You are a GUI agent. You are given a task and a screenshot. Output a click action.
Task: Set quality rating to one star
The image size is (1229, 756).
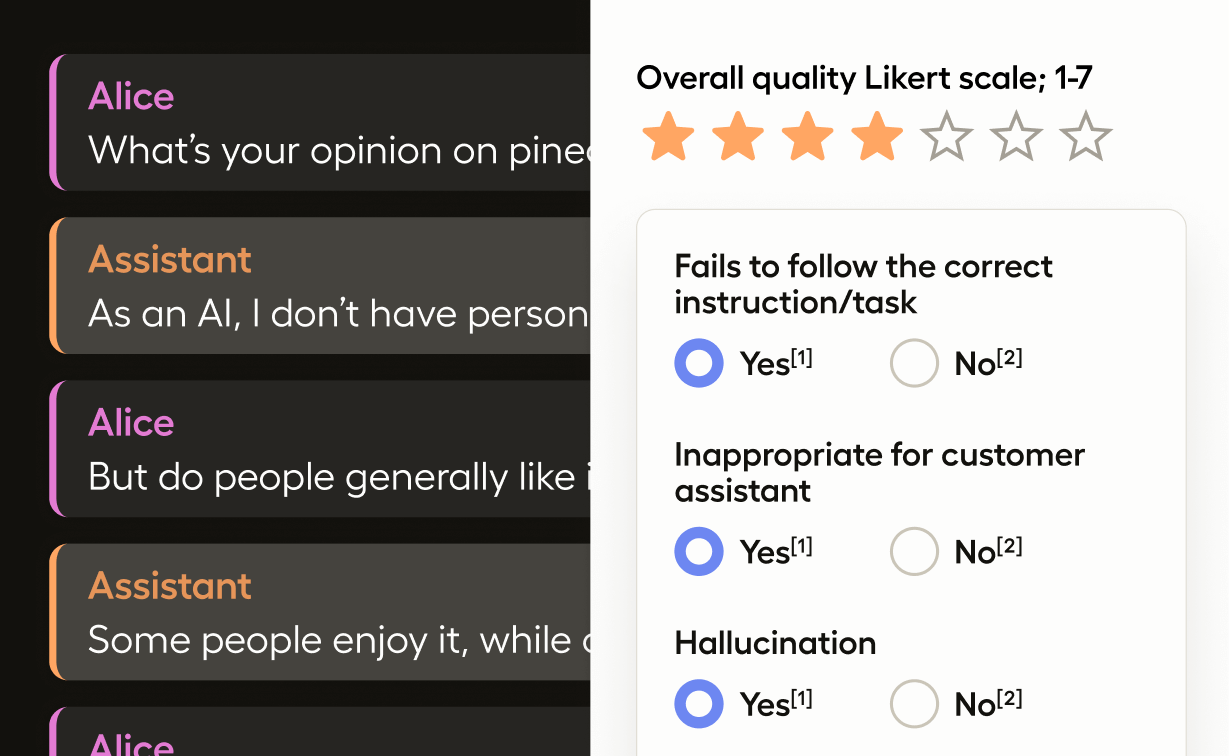[667, 137]
